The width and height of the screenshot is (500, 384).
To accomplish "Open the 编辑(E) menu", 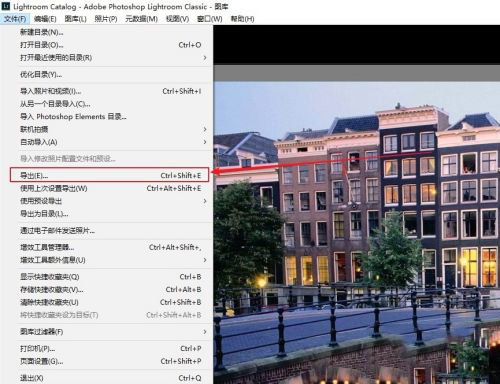I will (x=45, y=19).
